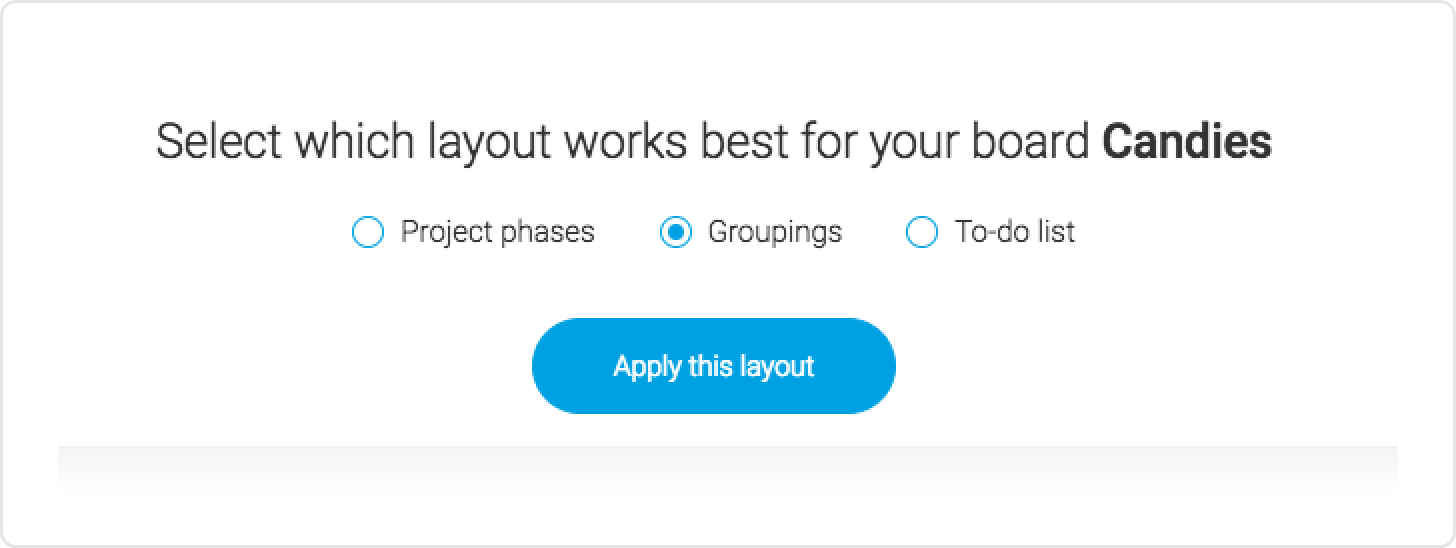Tap the filled blue dot next to Groupings

click(x=676, y=233)
